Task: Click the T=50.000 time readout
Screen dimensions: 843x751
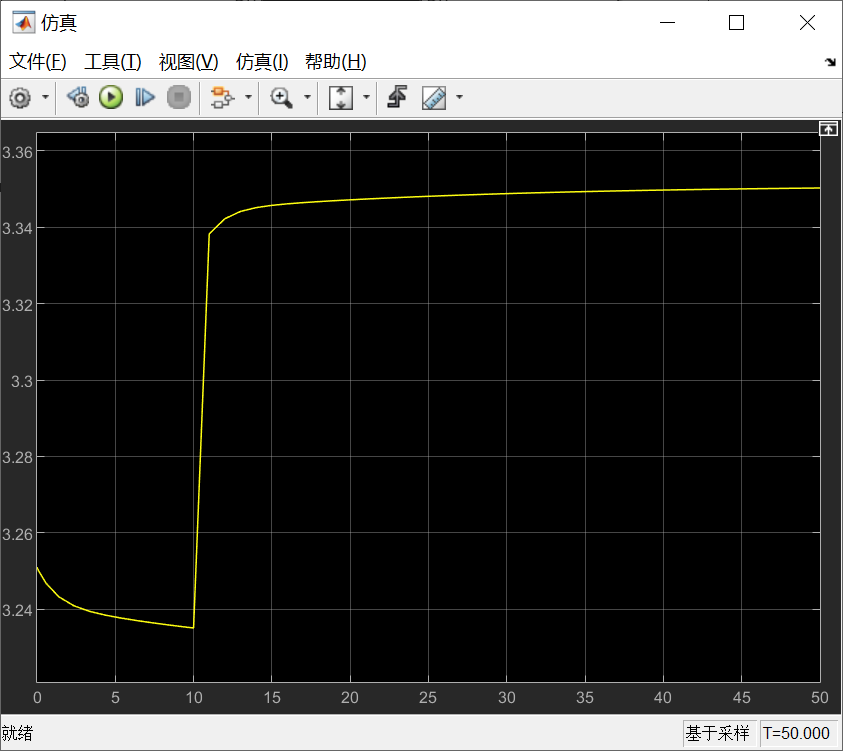Action: [x=796, y=733]
